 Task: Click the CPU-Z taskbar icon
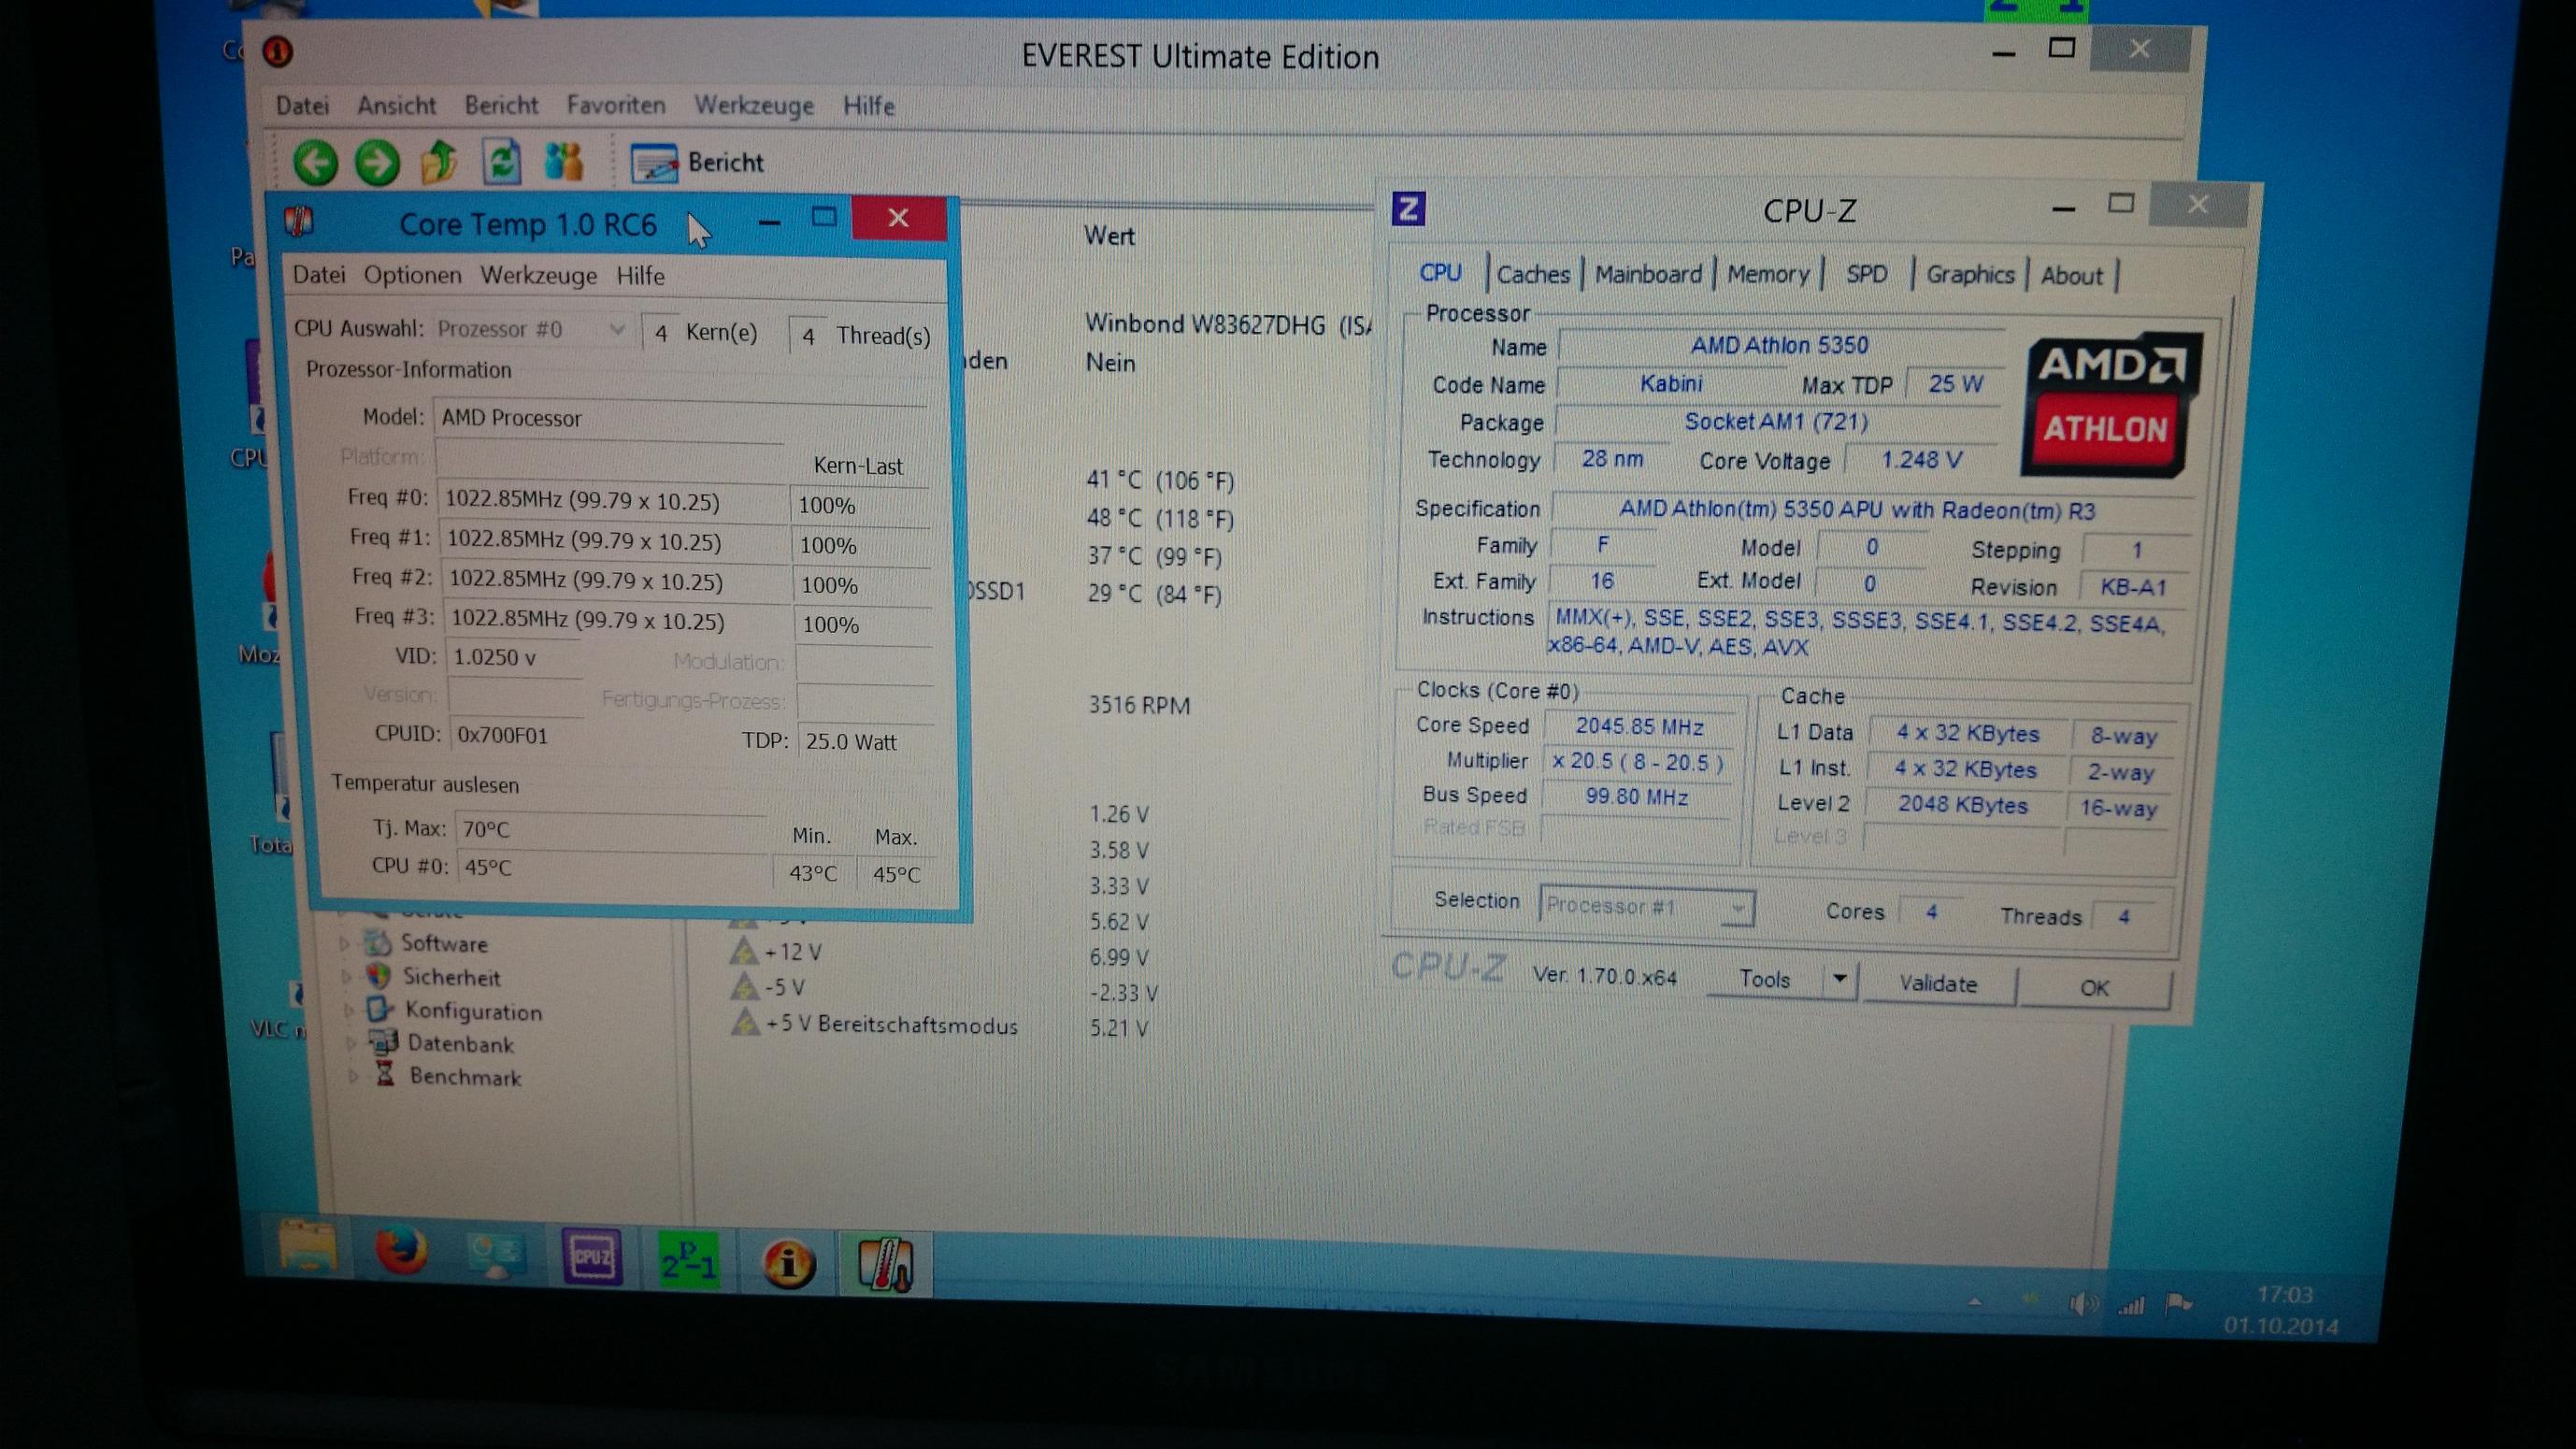591,1258
